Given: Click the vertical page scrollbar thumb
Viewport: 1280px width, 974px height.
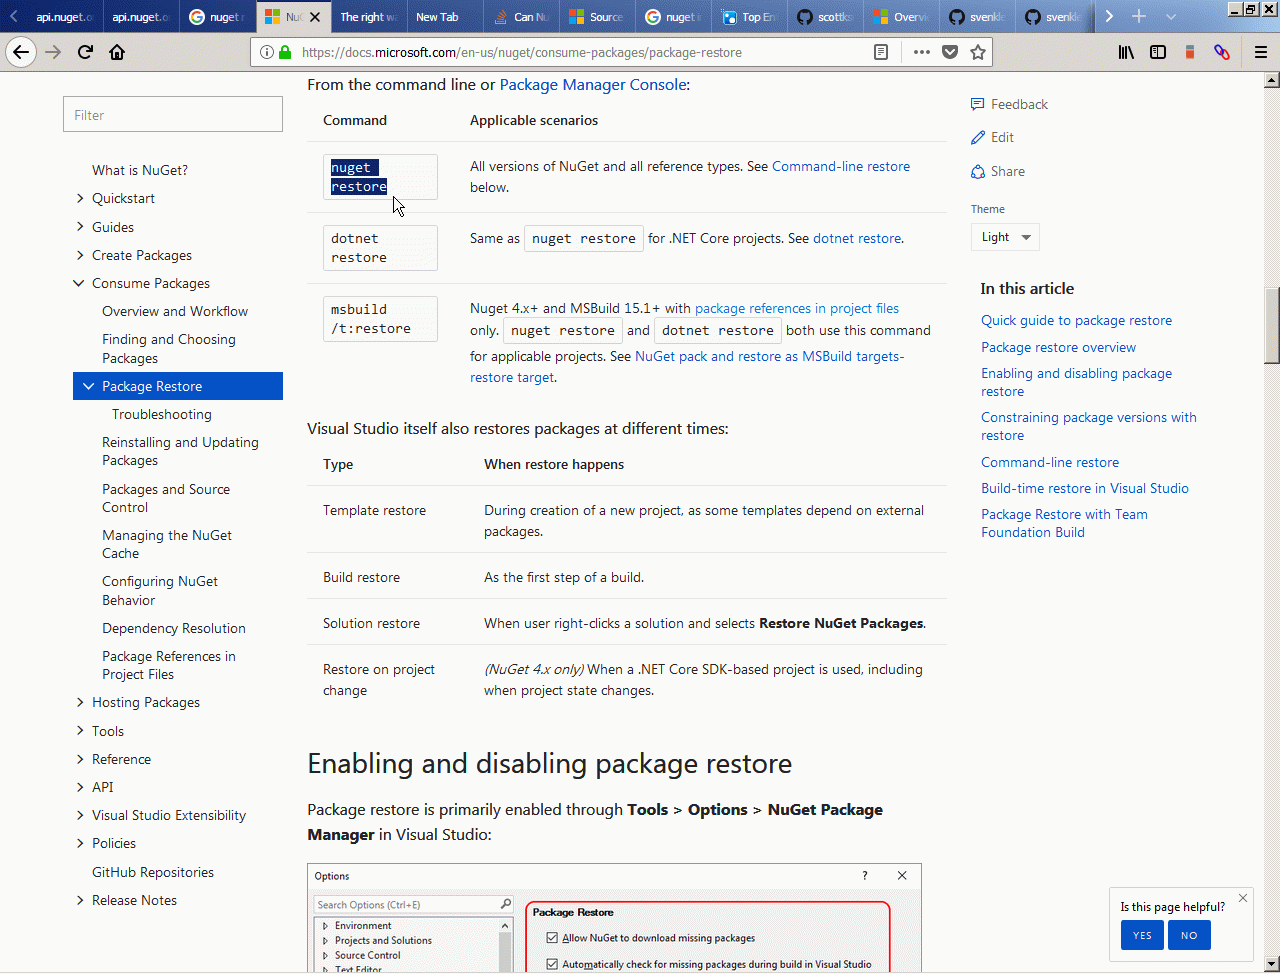Looking at the screenshot, I should tap(1272, 326).
